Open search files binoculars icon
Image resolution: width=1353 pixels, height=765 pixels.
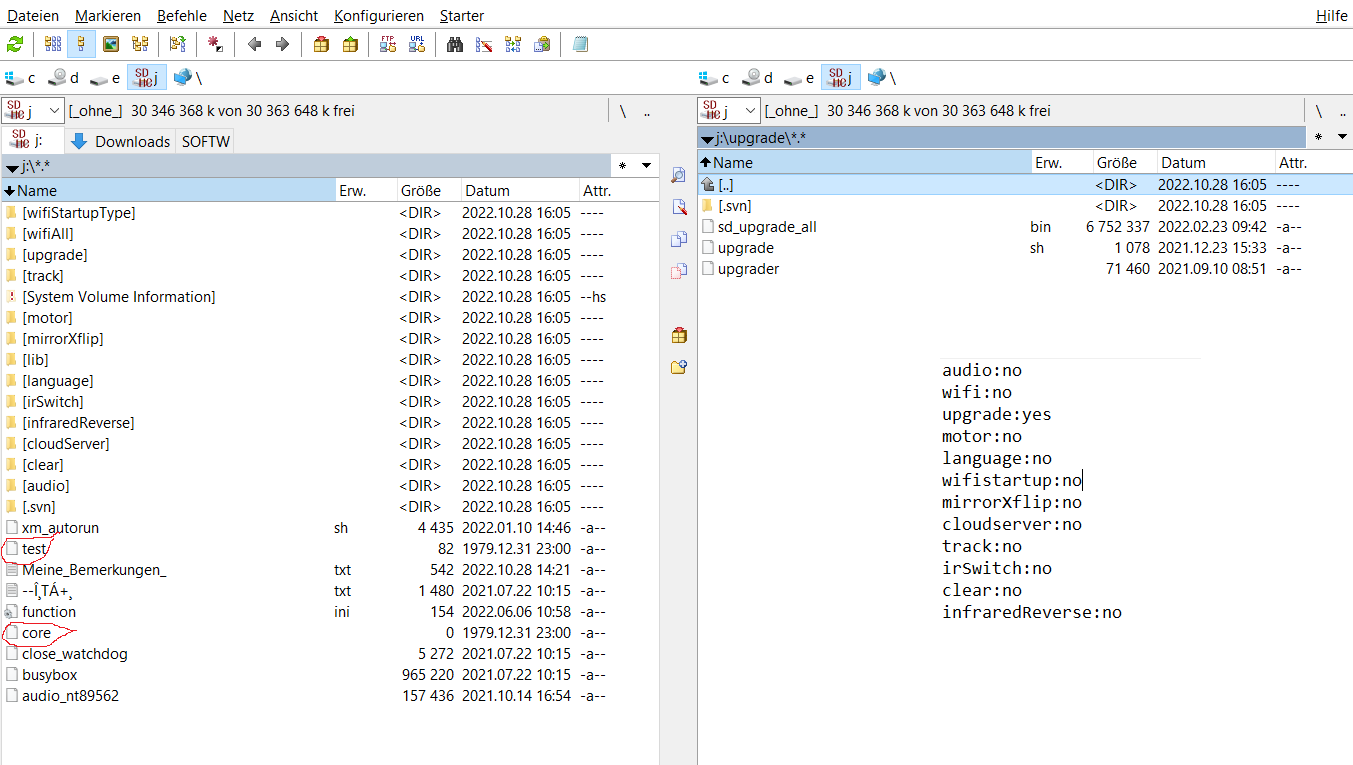(x=455, y=44)
